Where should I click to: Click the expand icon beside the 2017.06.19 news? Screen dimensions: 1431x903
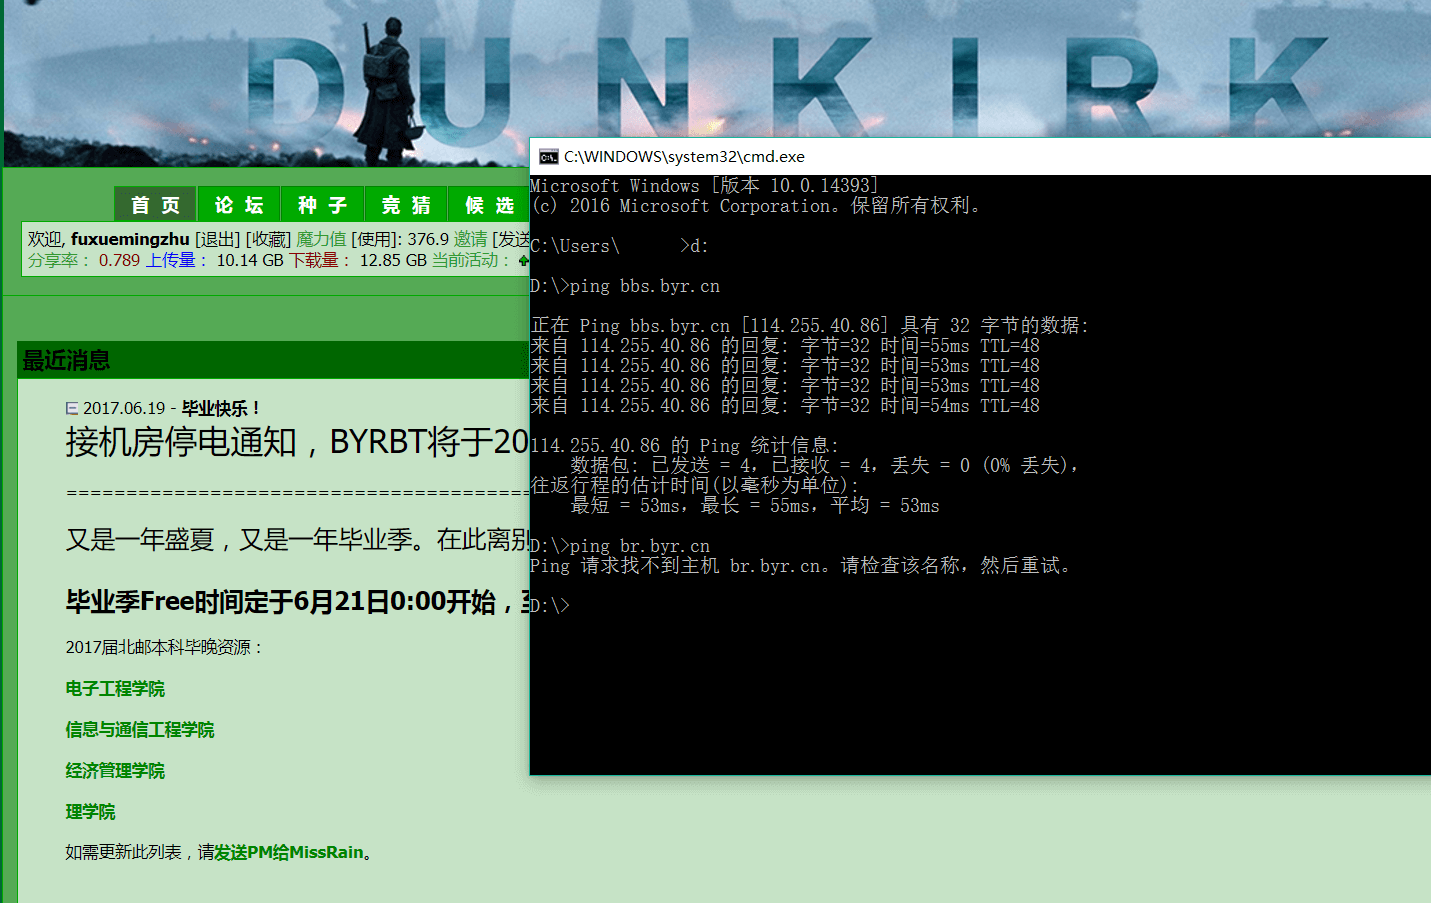click(x=72, y=408)
